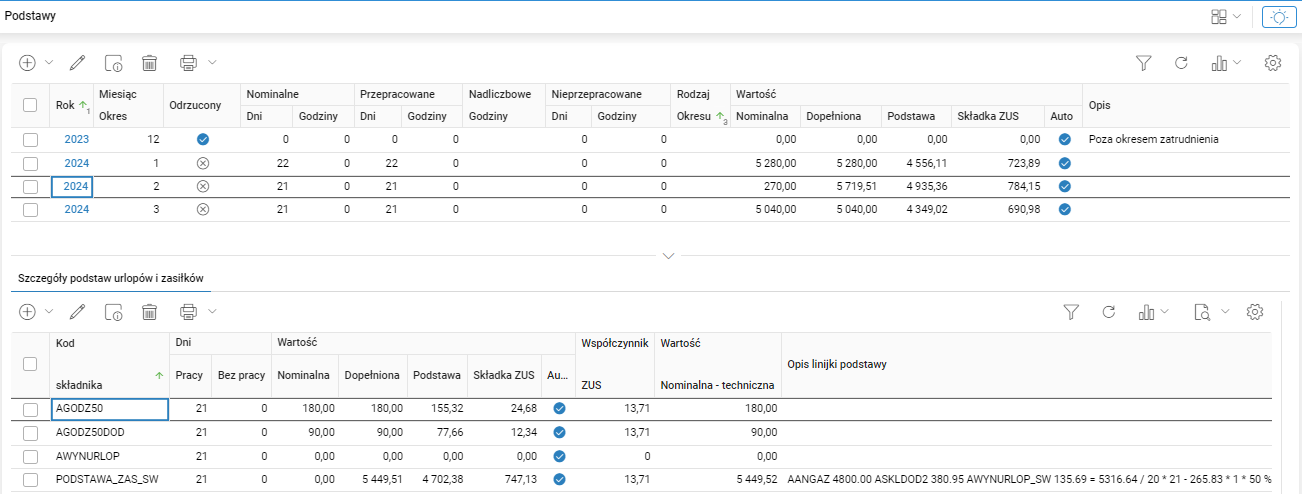Screen dimensions: 1302x494
Task: Click the document search icon in details toolbar
Action: [x=1203, y=312]
